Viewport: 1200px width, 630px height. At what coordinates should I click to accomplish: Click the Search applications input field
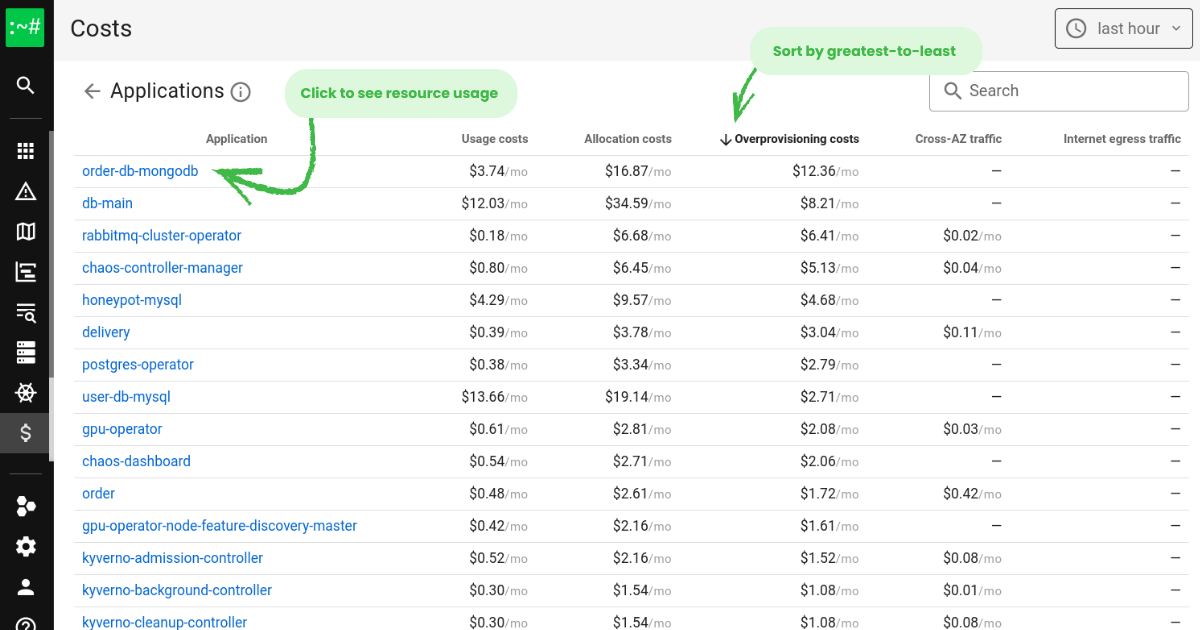[1070, 91]
